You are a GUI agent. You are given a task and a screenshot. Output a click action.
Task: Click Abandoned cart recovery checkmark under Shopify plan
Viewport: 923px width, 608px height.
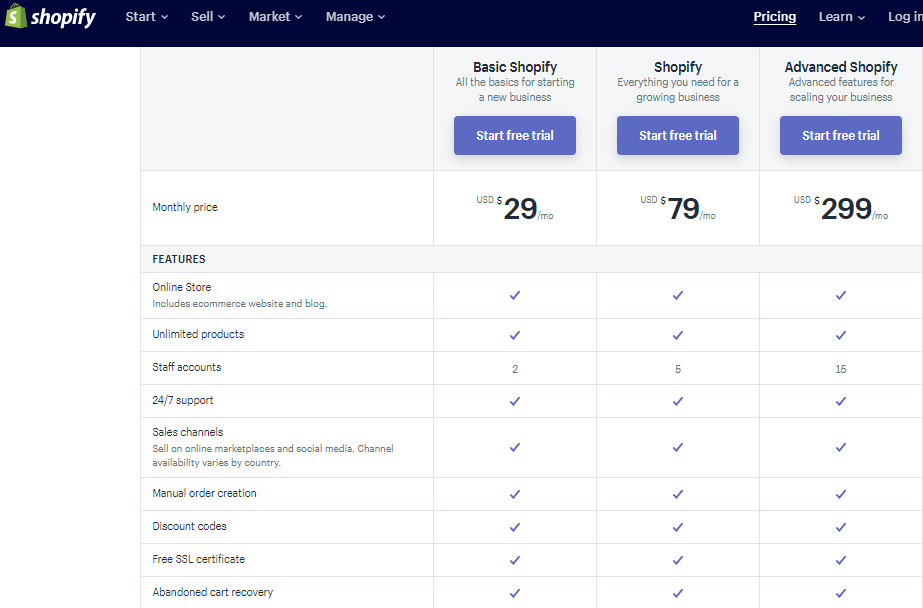pyautogui.click(x=678, y=593)
